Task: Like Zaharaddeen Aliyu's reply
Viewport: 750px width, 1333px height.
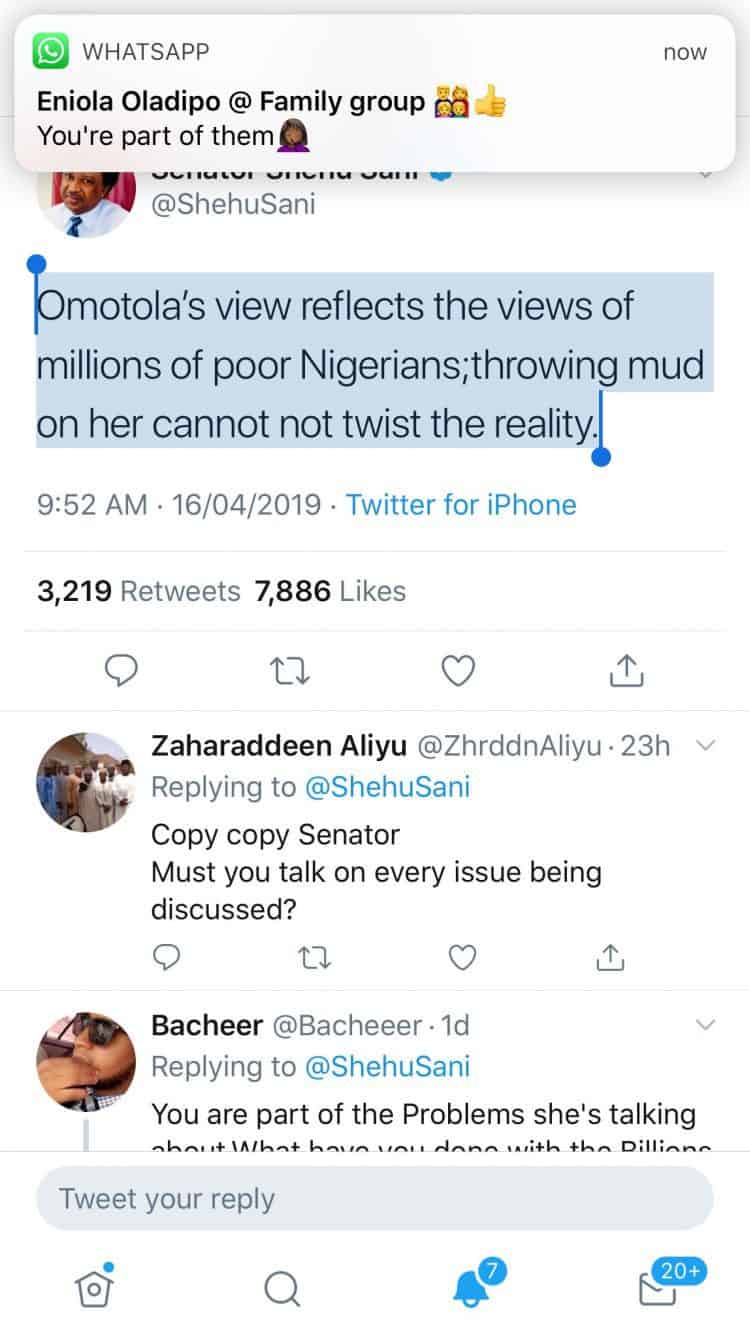Action: (461, 958)
